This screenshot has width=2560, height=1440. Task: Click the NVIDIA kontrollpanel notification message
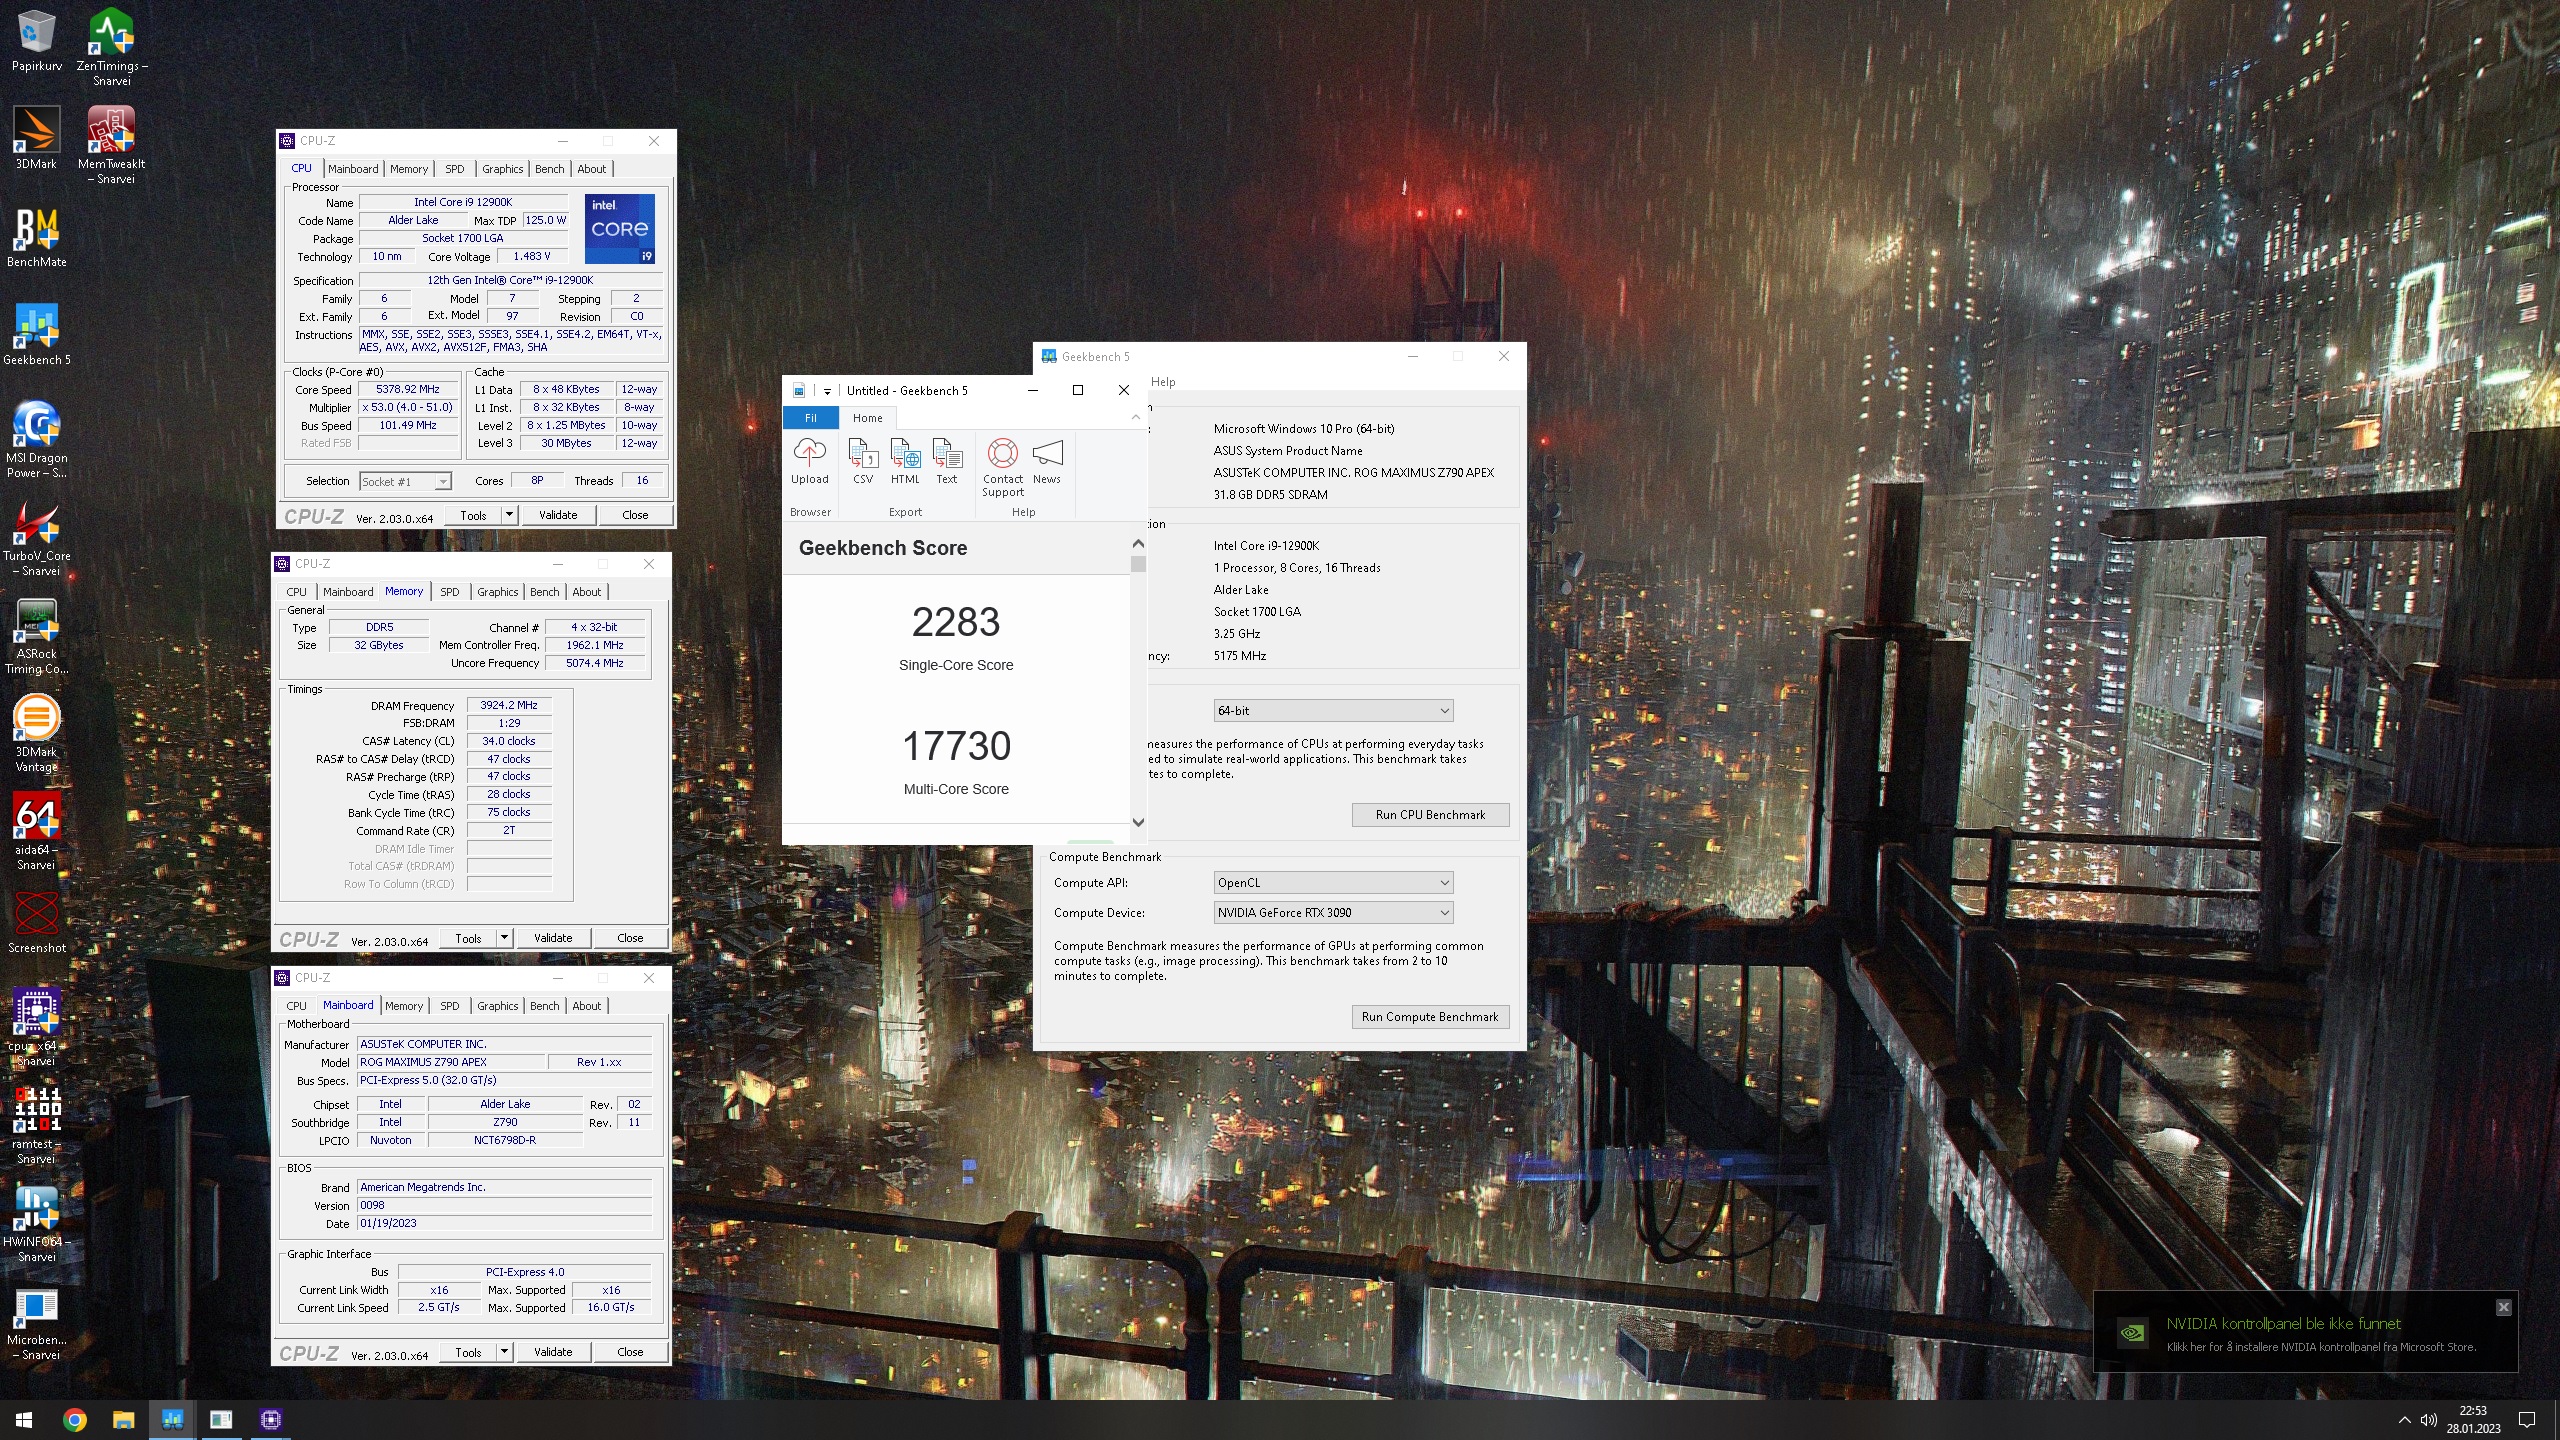point(2305,1334)
